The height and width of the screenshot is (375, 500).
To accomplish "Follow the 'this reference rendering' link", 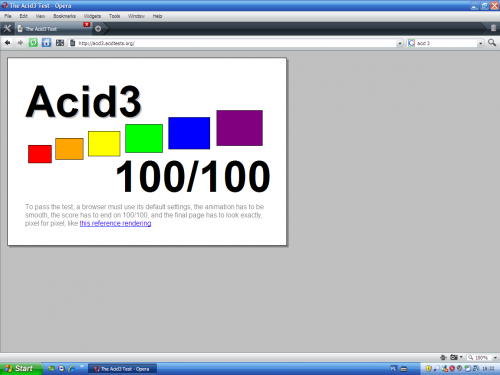I will (115, 223).
